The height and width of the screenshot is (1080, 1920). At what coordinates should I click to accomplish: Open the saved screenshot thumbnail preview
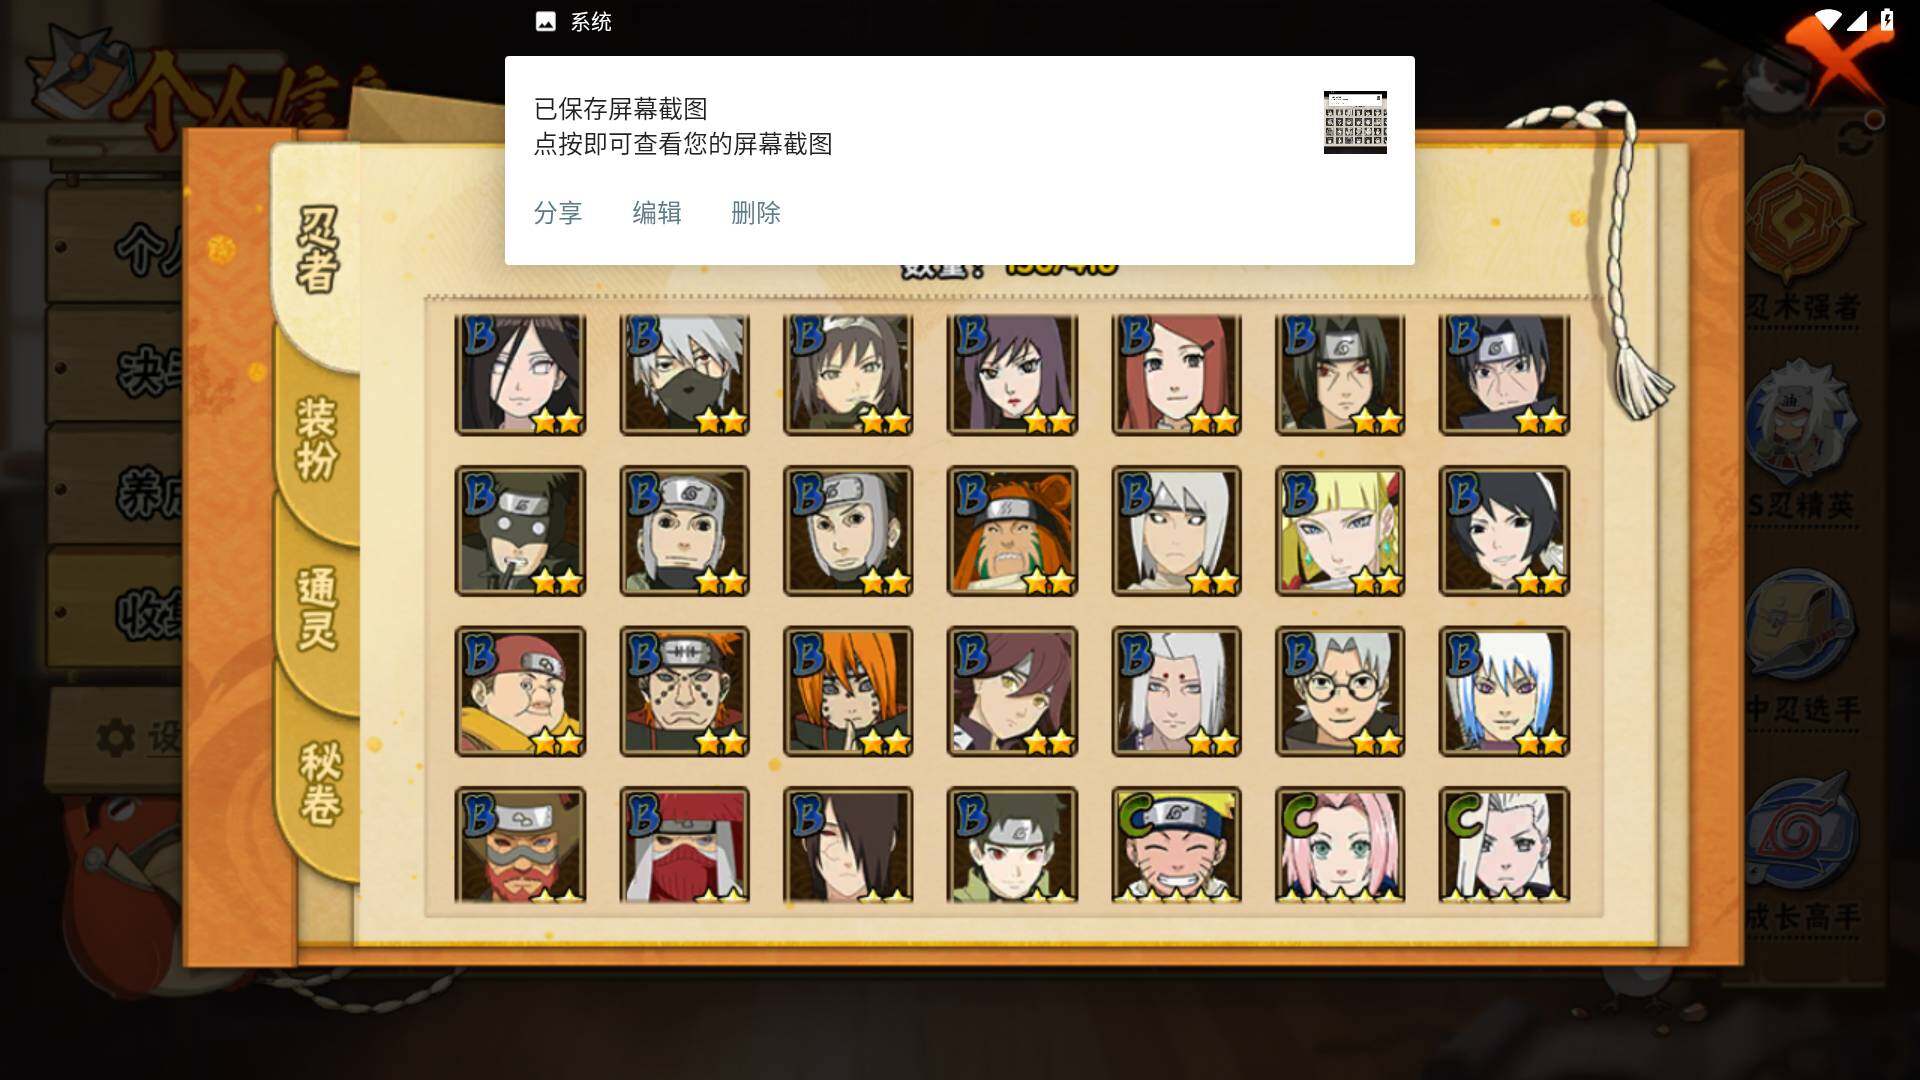(x=1355, y=122)
